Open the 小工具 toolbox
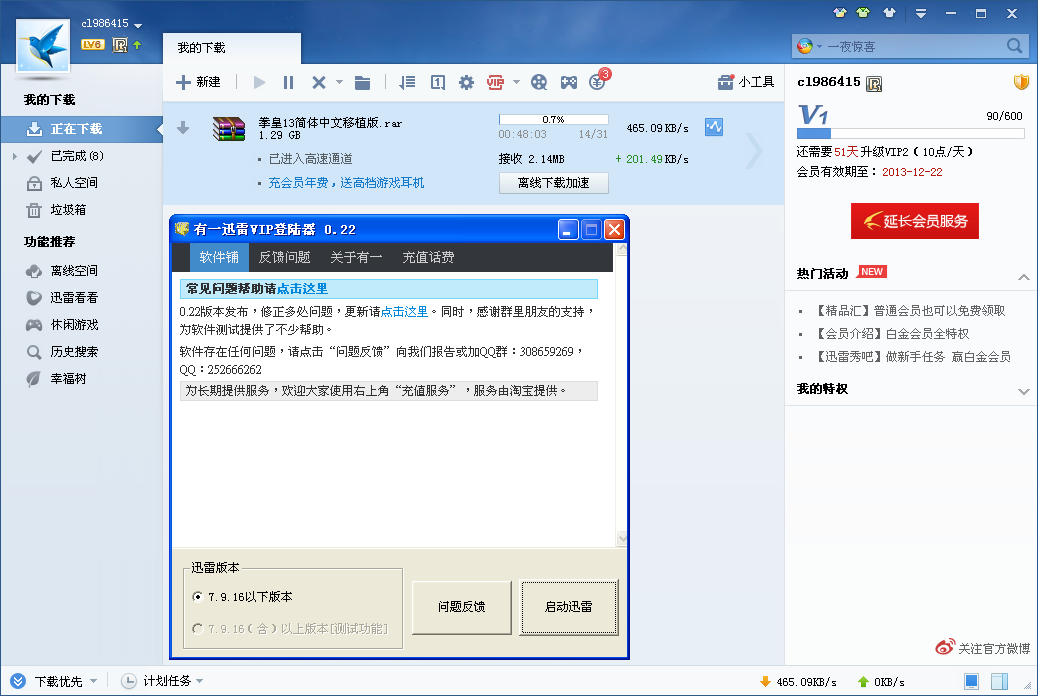This screenshot has height=696, width=1038. click(745, 82)
